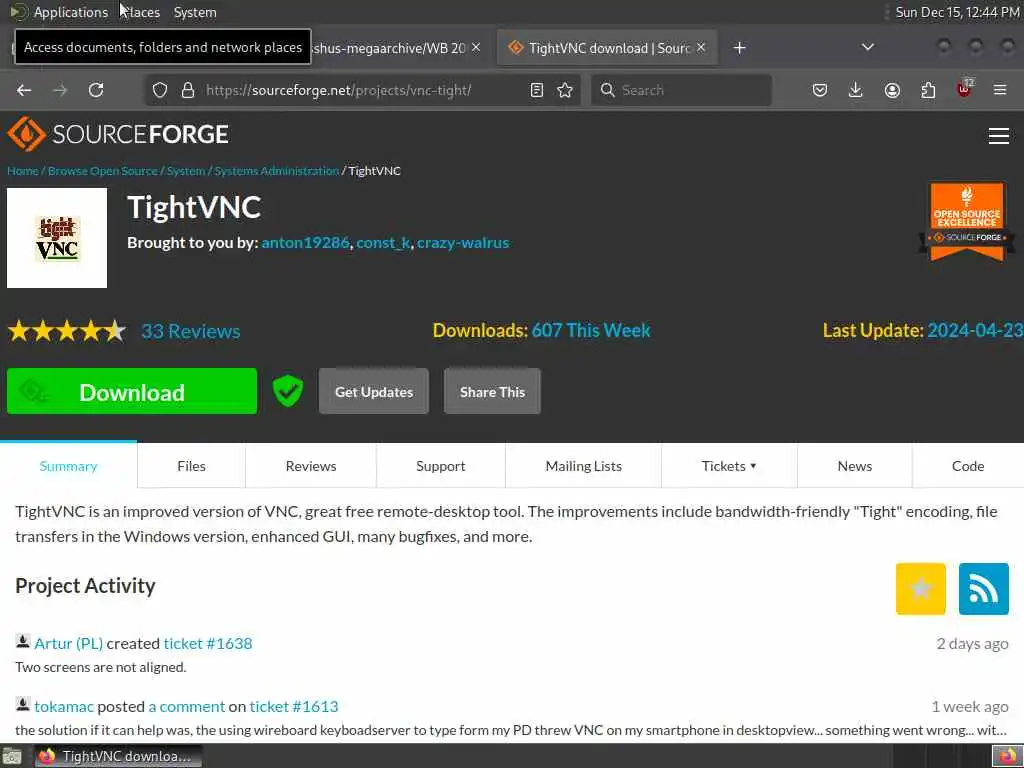Click the 607 This Week downloads link
The image size is (1024, 768).
[591, 330]
